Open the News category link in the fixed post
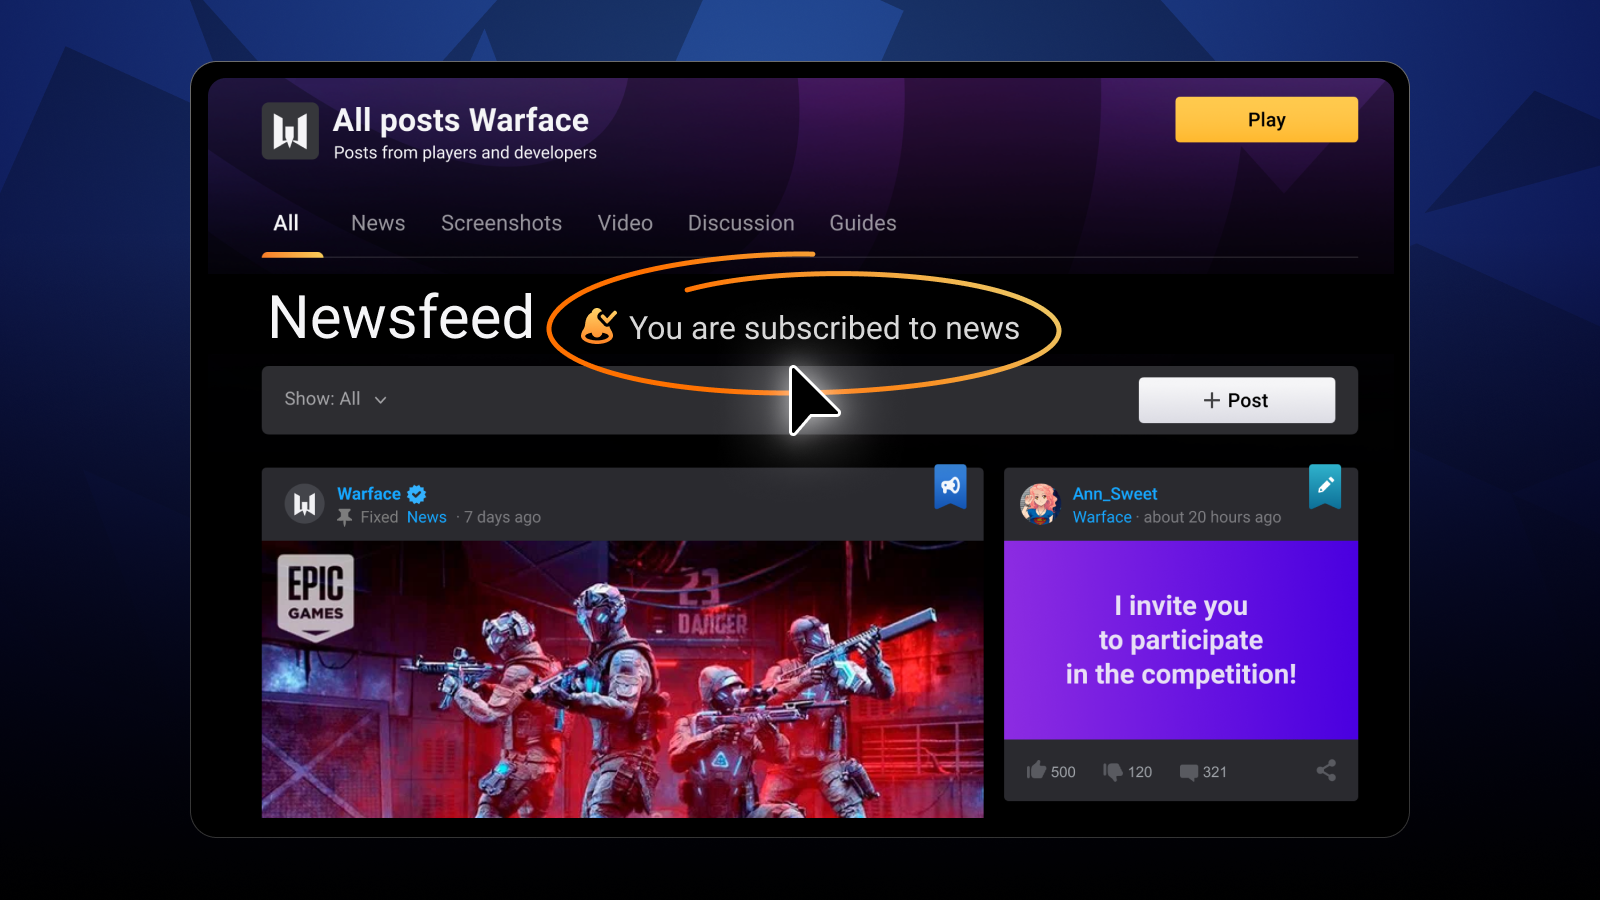The height and width of the screenshot is (900, 1600). tap(427, 517)
